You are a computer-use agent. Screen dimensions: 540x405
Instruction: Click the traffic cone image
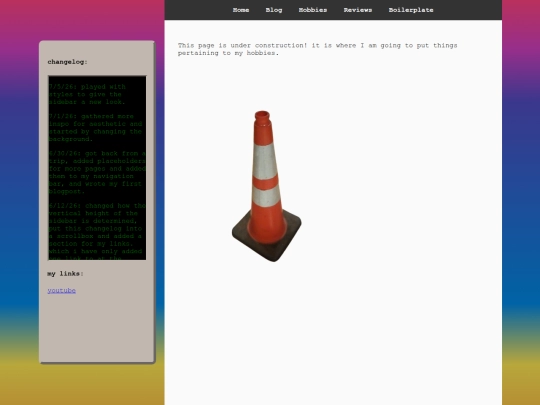267,186
